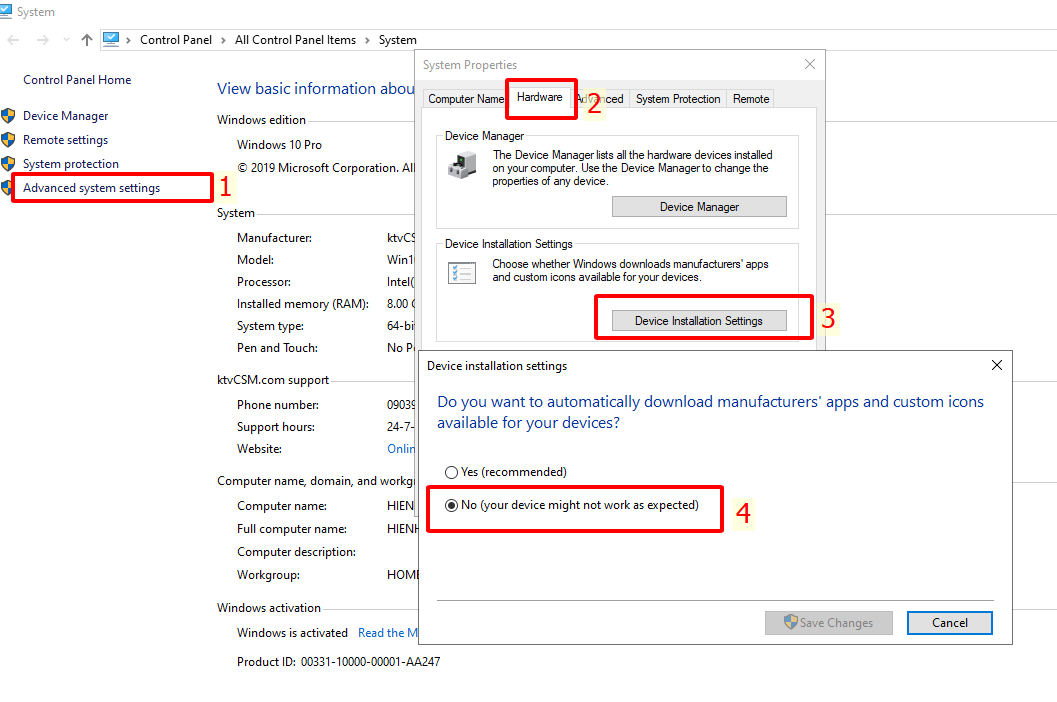
Task: Switch to the Remote tab
Action: pyautogui.click(x=751, y=99)
